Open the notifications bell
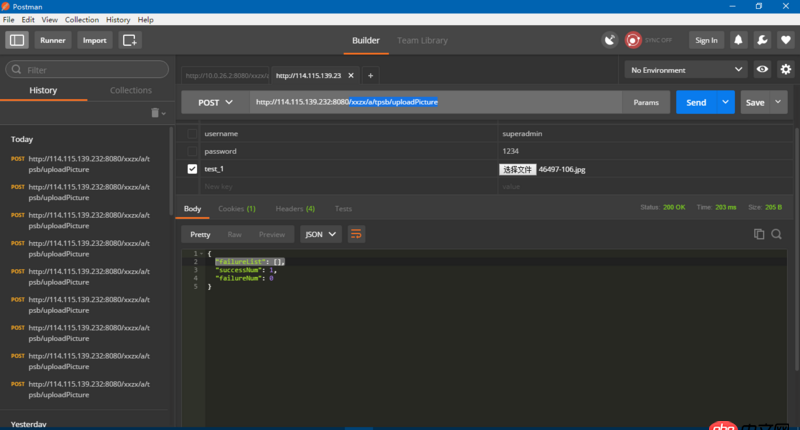800x430 pixels. tap(738, 40)
